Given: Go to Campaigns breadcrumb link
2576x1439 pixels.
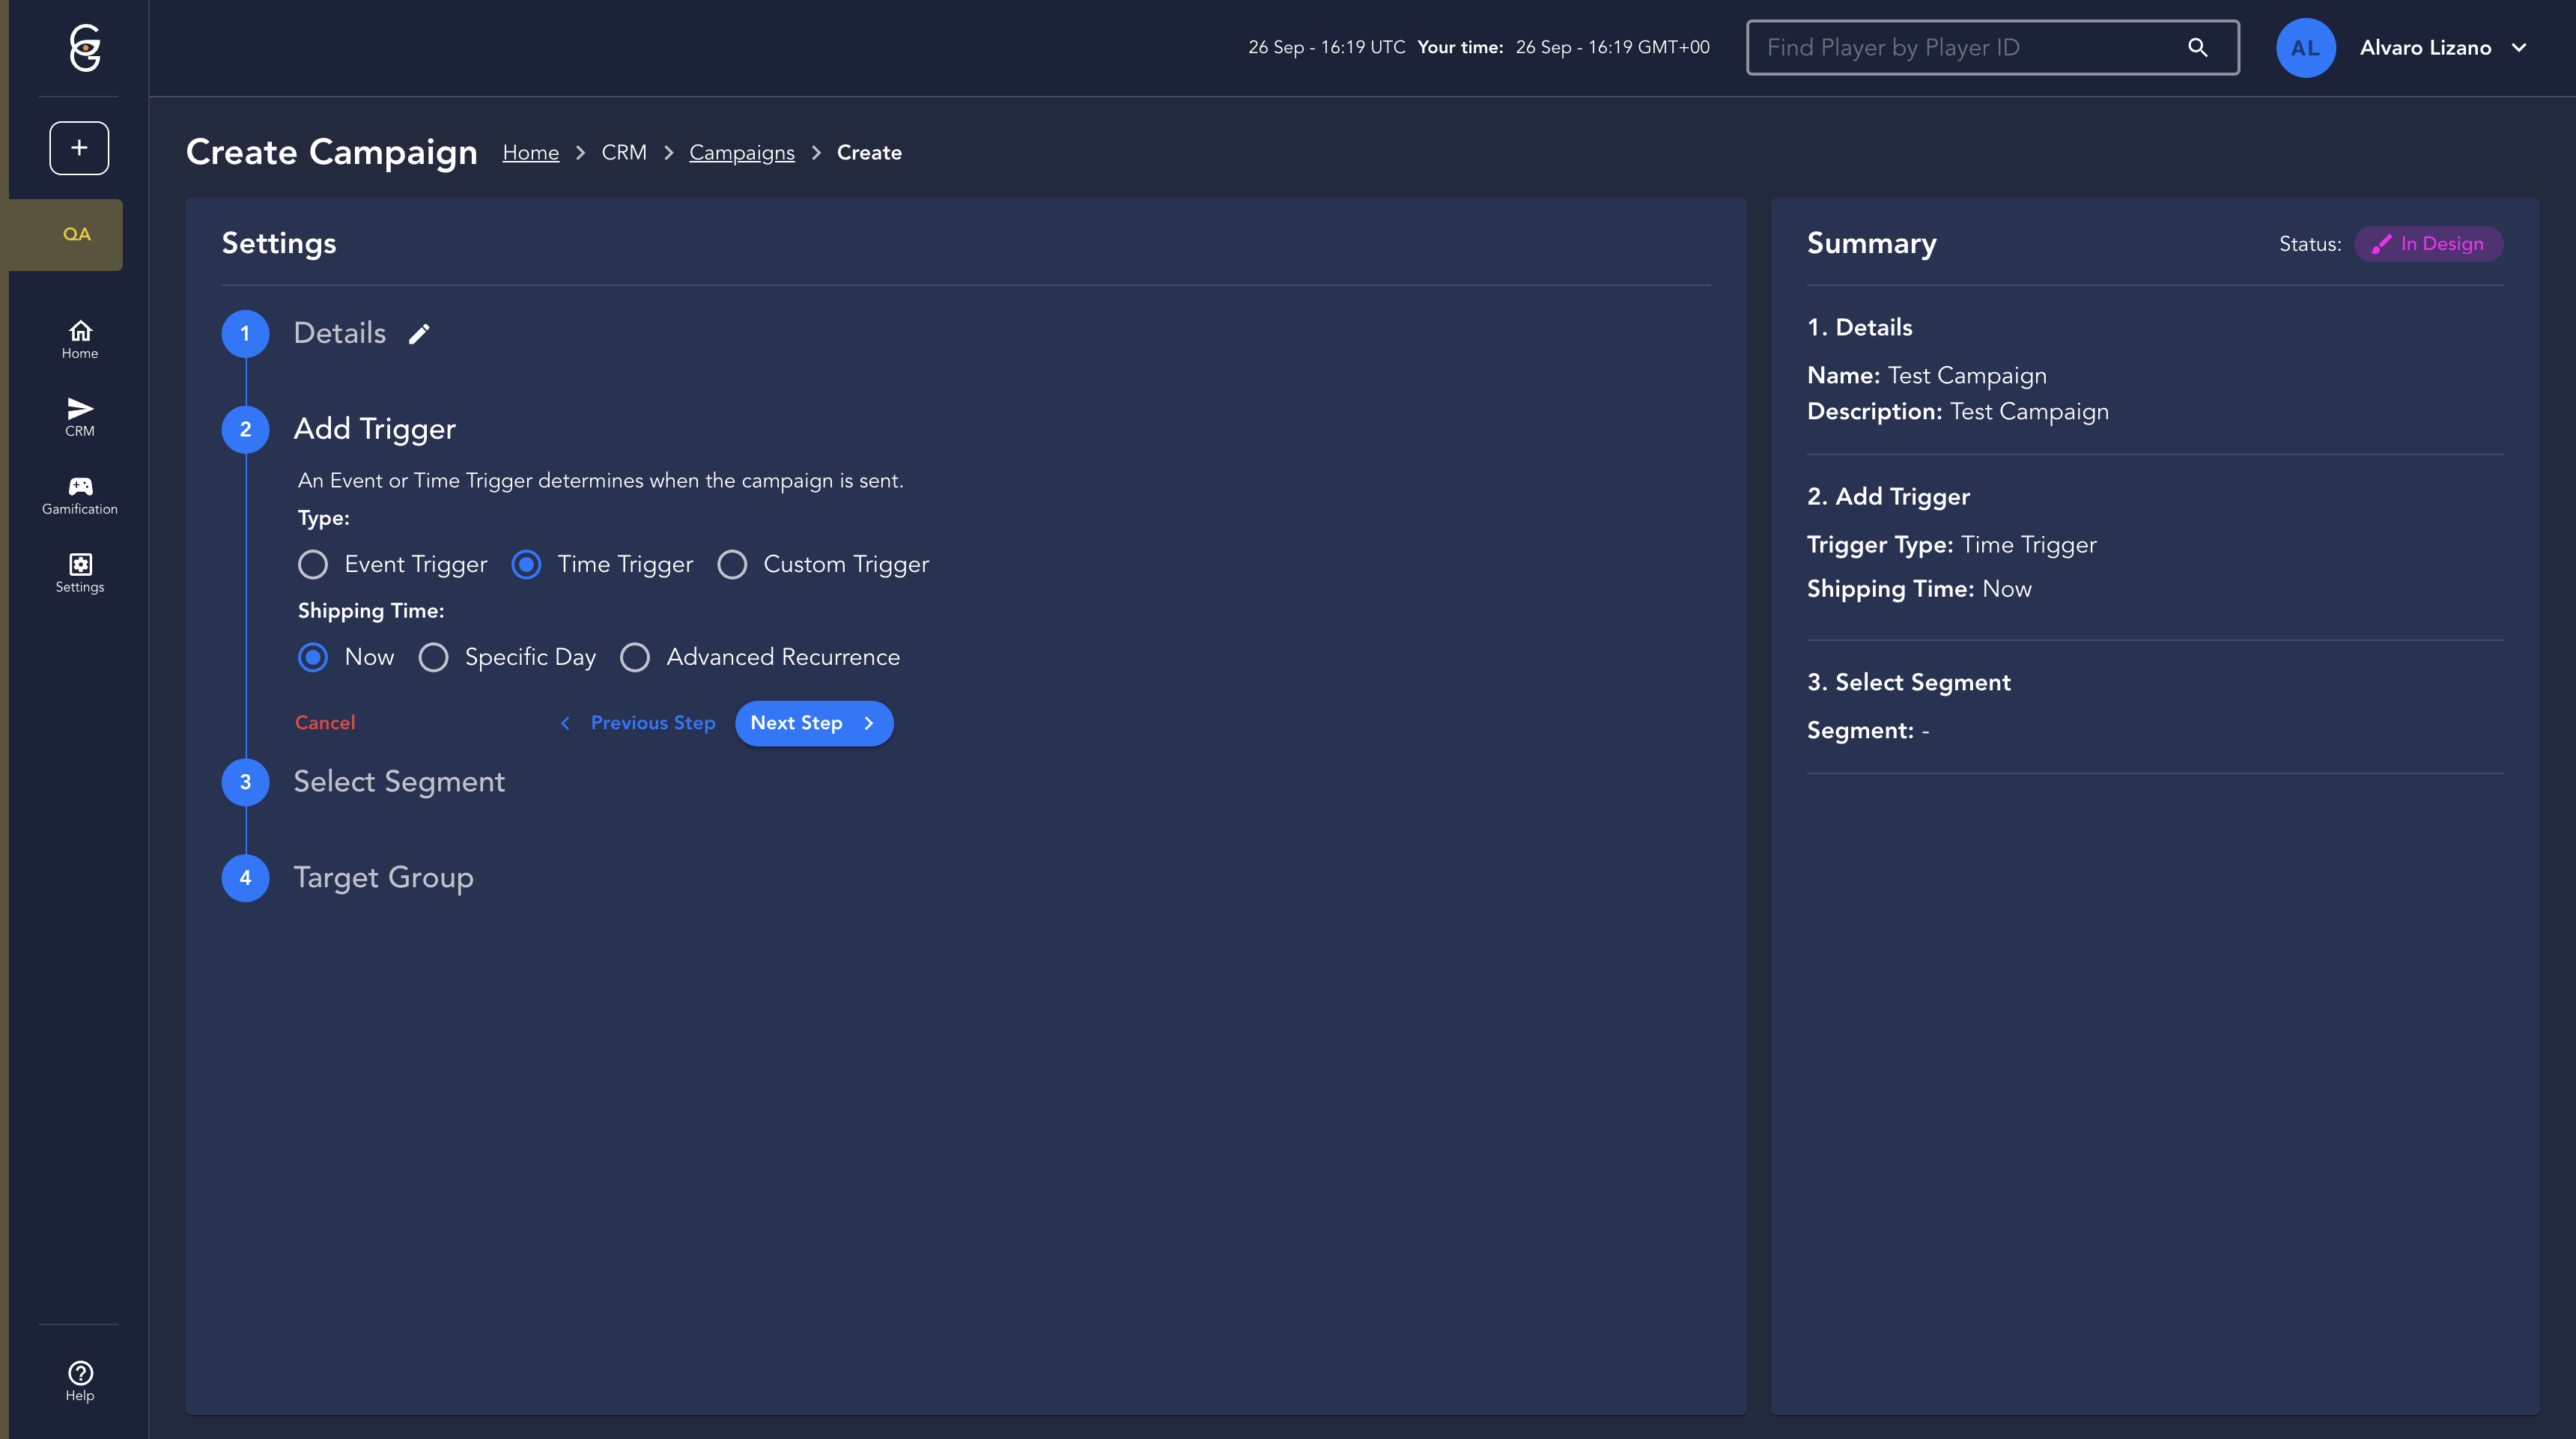Looking at the screenshot, I should 741,153.
